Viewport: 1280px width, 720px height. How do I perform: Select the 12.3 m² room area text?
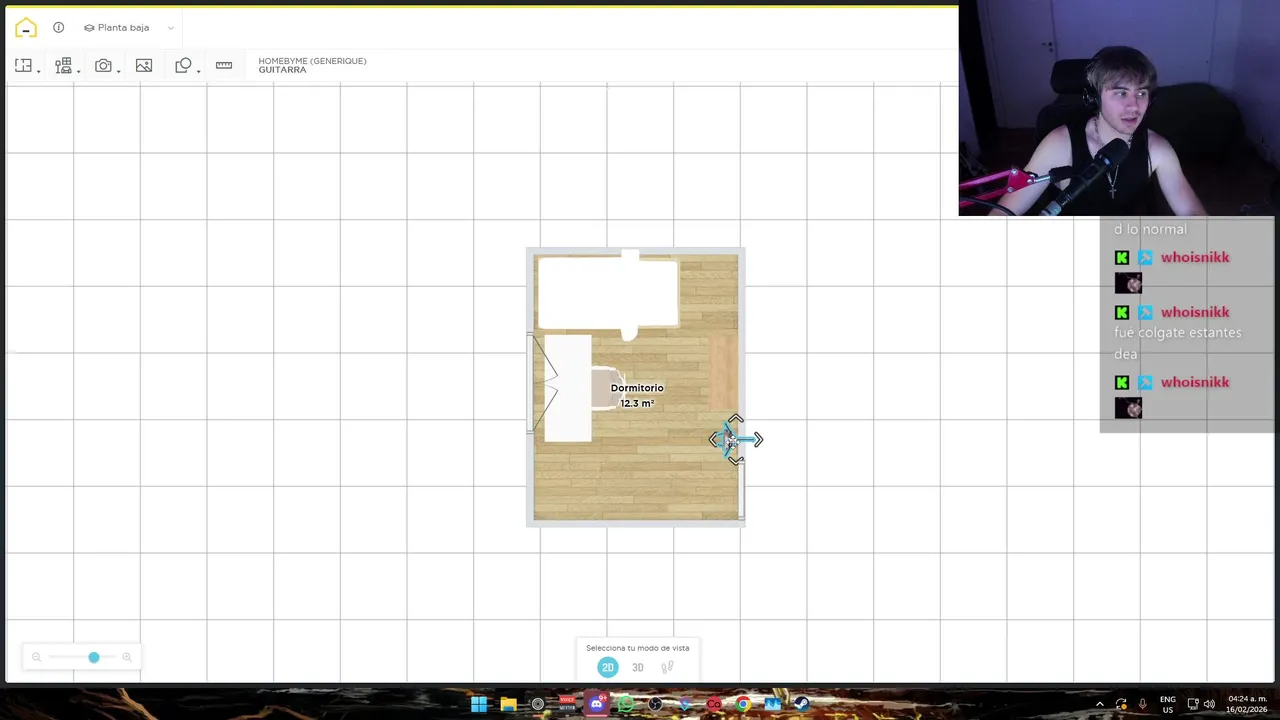point(637,403)
